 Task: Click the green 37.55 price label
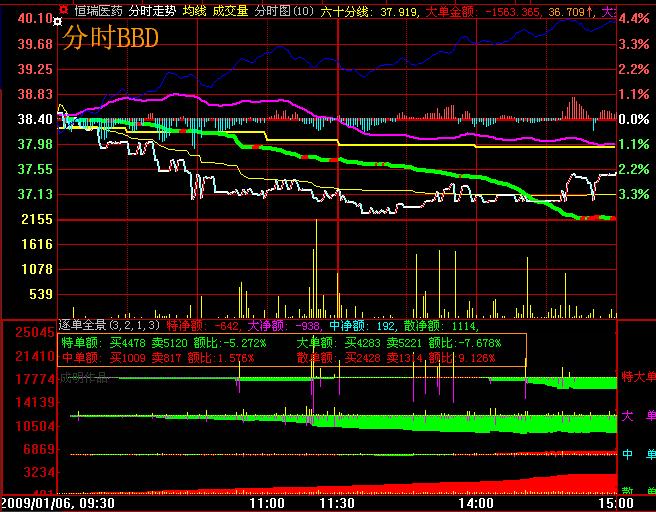pyautogui.click(x=35, y=169)
